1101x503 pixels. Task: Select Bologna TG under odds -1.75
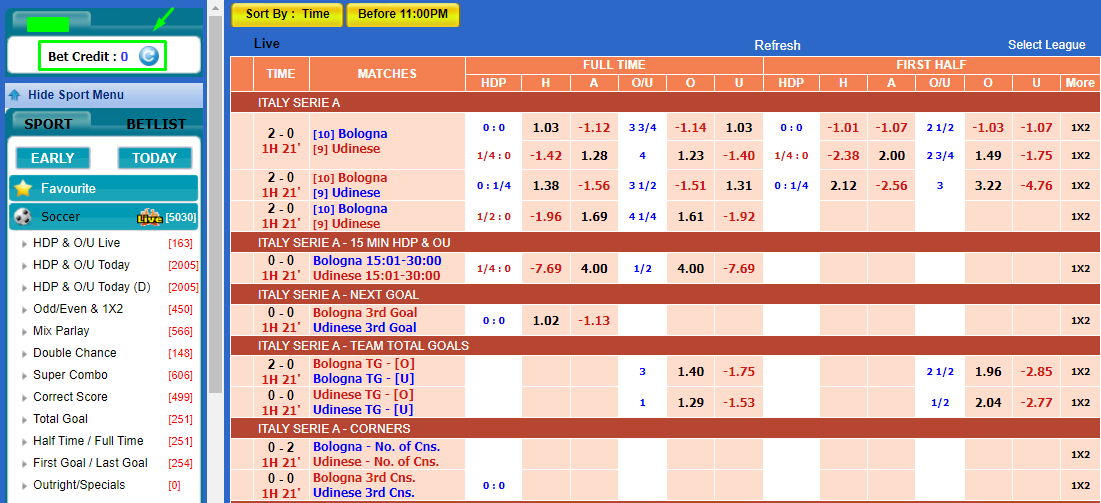[x=739, y=372]
